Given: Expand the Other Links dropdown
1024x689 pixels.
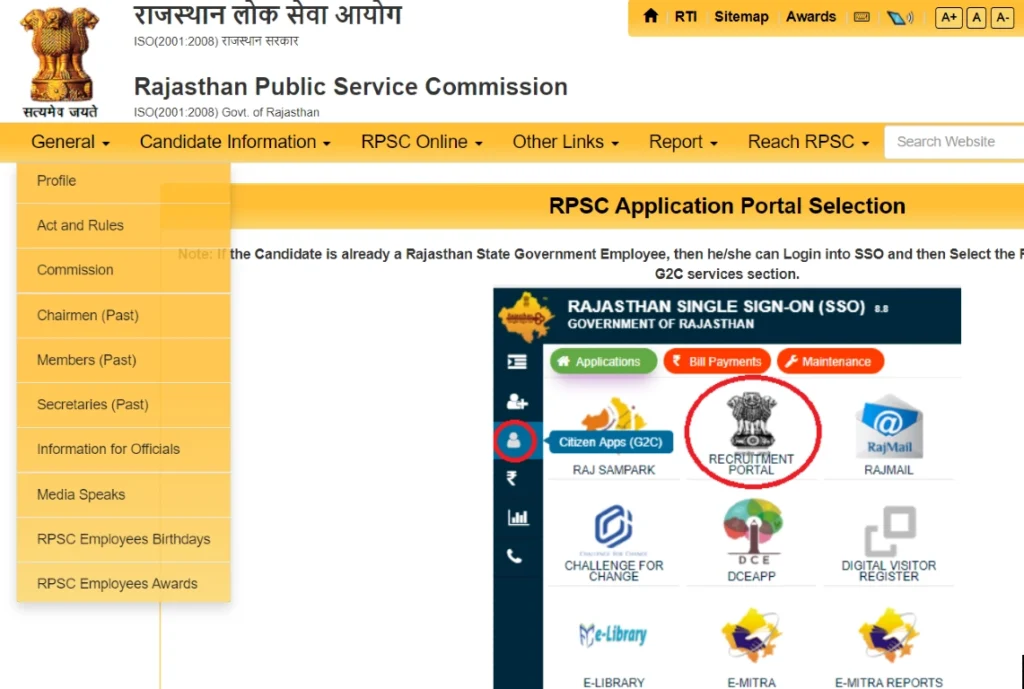Looking at the screenshot, I should pyautogui.click(x=565, y=142).
